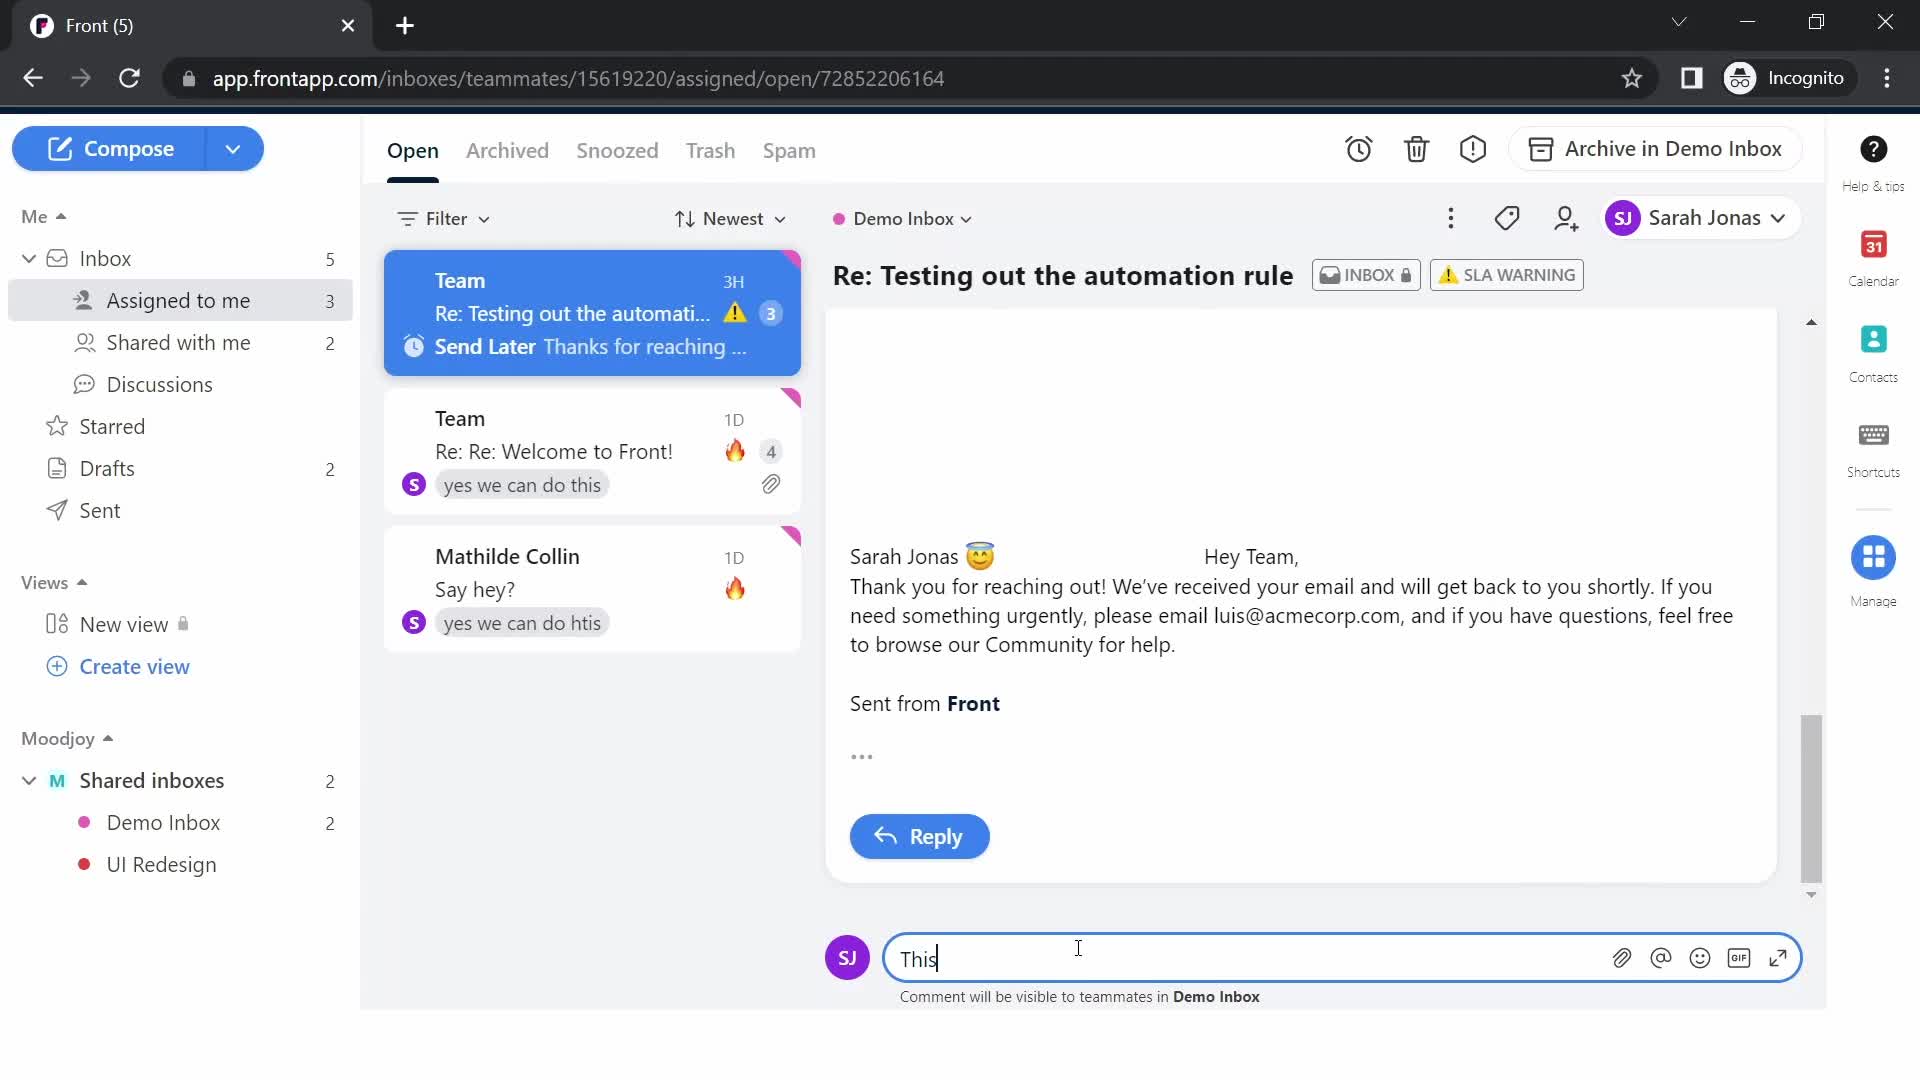Expand the Newest sort order dropdown
Viewport: 1920px width, 1080px height.
point(729,218)
